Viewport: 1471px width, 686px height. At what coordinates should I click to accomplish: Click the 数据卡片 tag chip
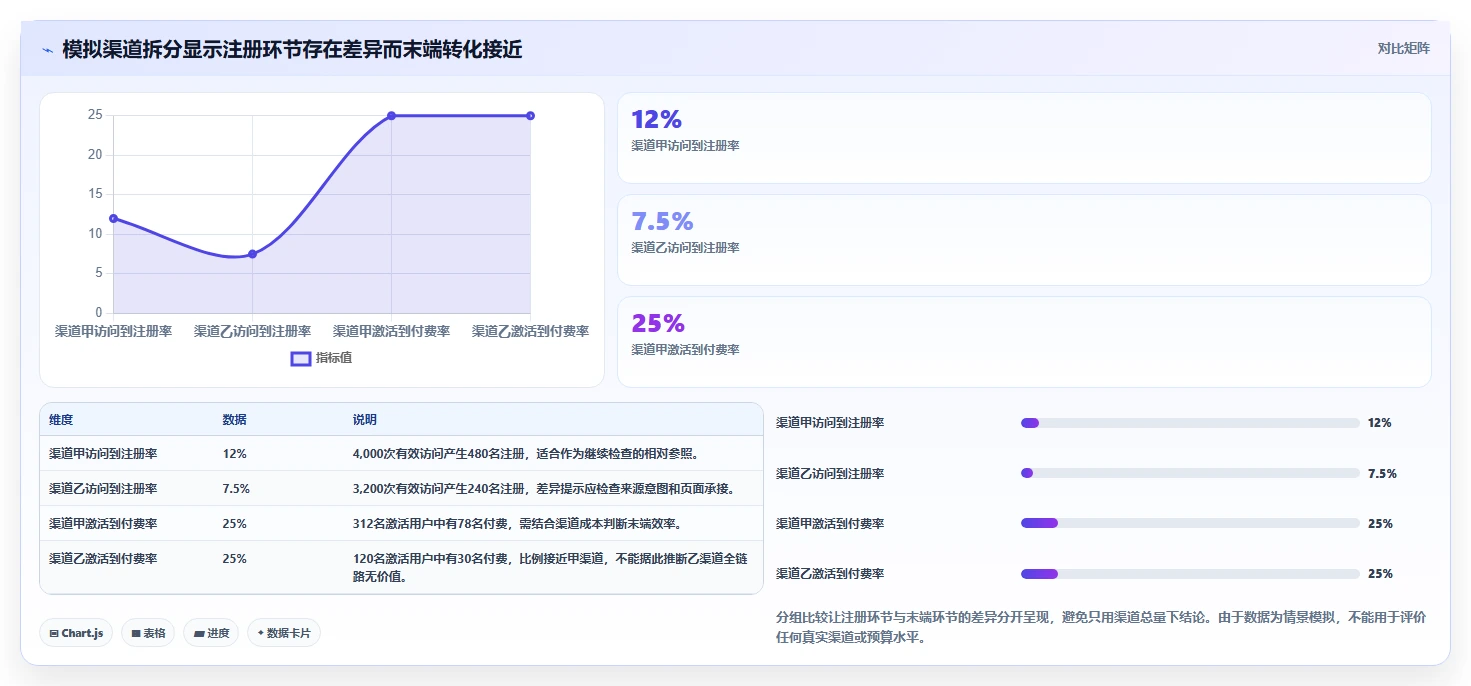(284, 633)
